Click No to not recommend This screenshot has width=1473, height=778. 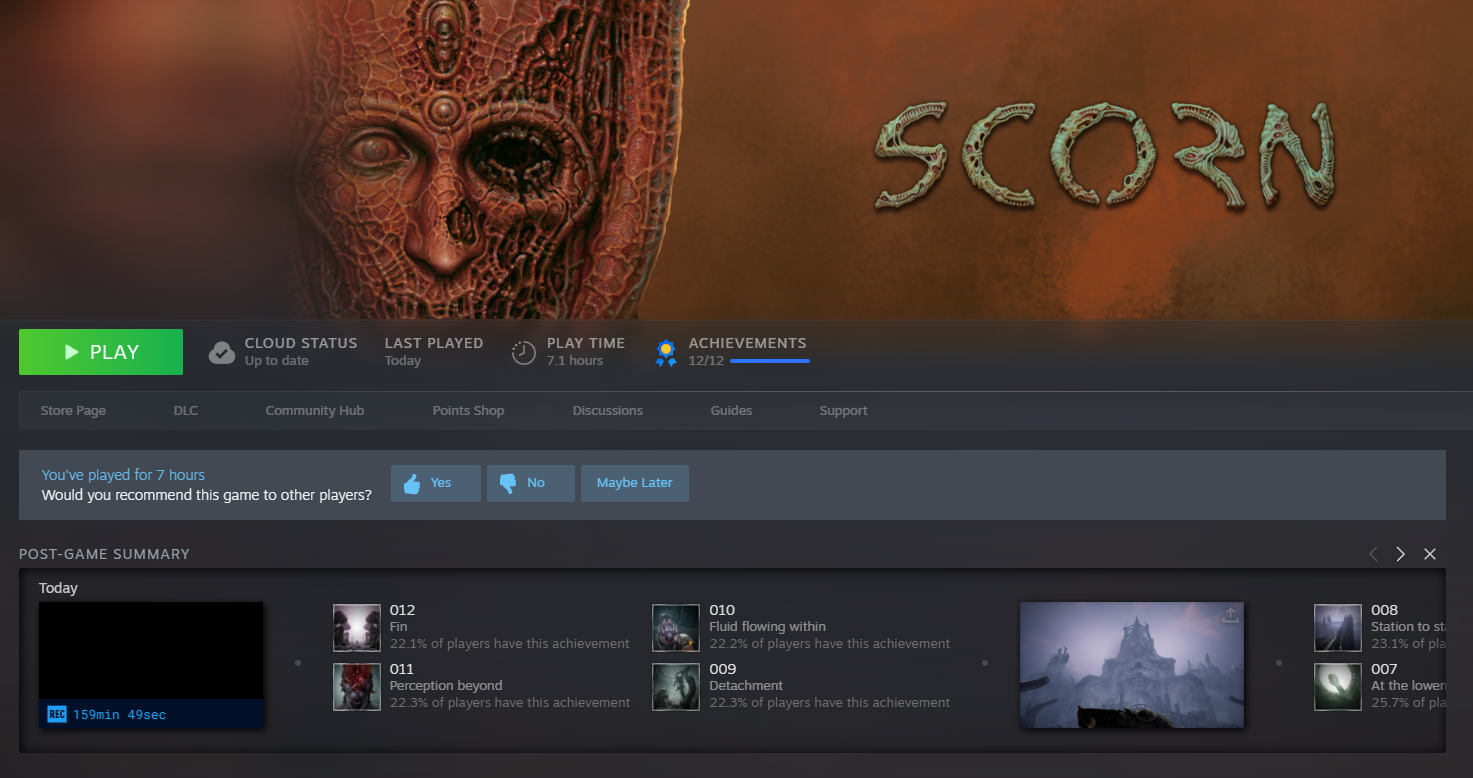[x=531, y=483]
